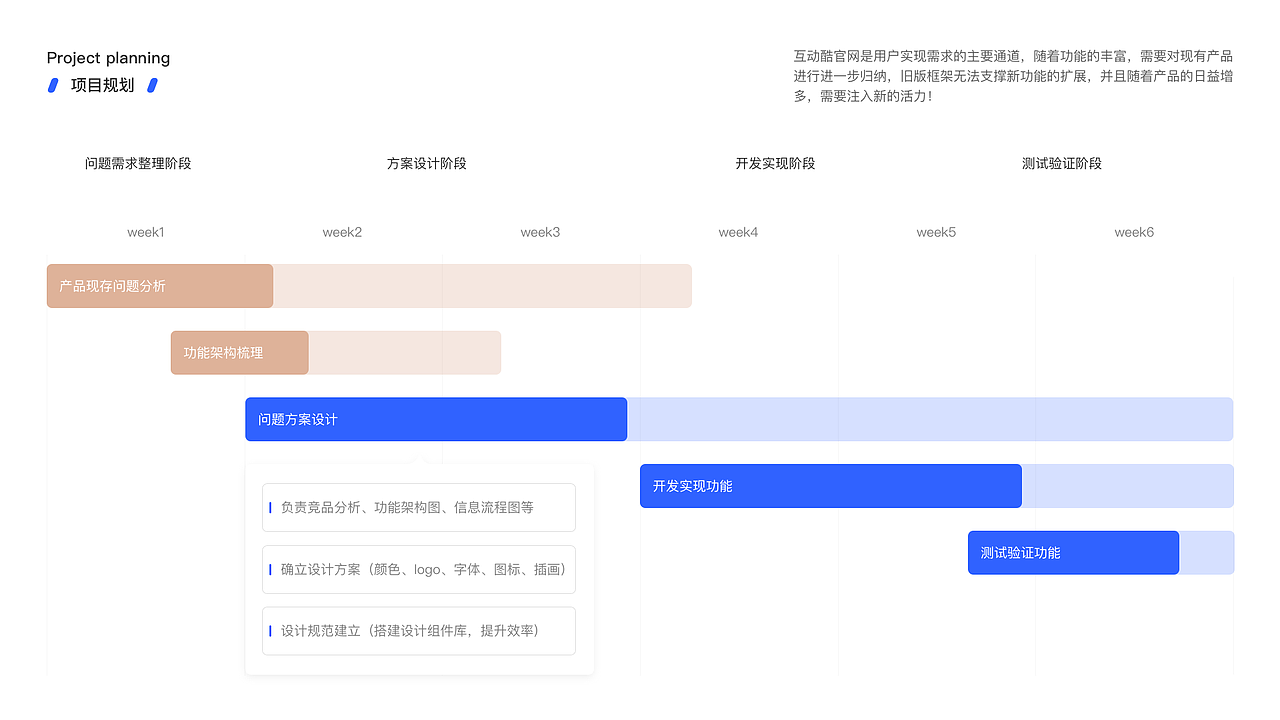Select the 产品现存问题分析 task bar
The width and height of the screenshot is (1280, 720).
click(159, 285)
